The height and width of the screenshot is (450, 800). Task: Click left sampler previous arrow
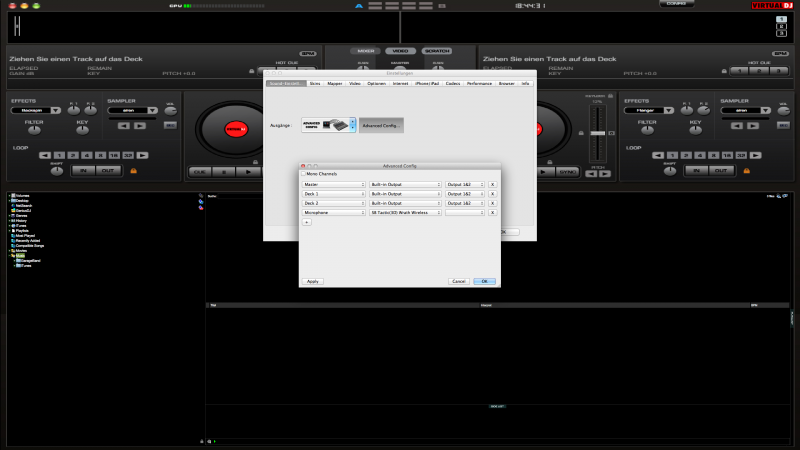[x=123, y=126]
